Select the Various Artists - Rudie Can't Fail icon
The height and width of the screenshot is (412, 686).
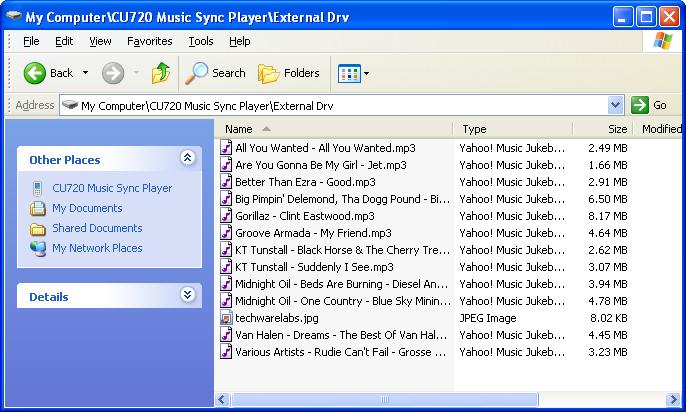(x=226, y=352)
